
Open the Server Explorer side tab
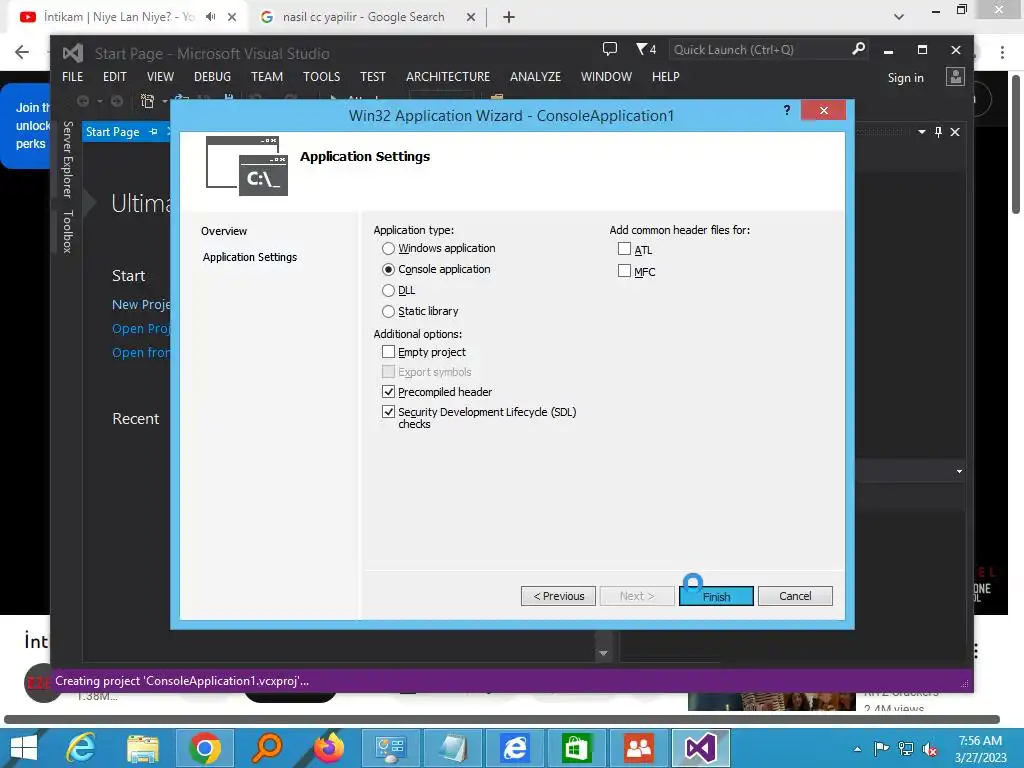[x=67, y=159]
